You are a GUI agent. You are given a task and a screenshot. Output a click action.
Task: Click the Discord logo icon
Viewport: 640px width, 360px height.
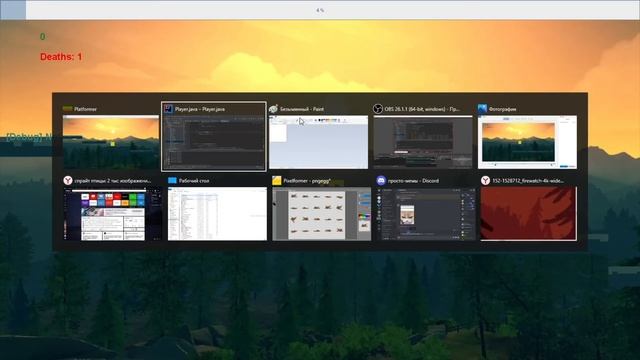coord(381,180)
